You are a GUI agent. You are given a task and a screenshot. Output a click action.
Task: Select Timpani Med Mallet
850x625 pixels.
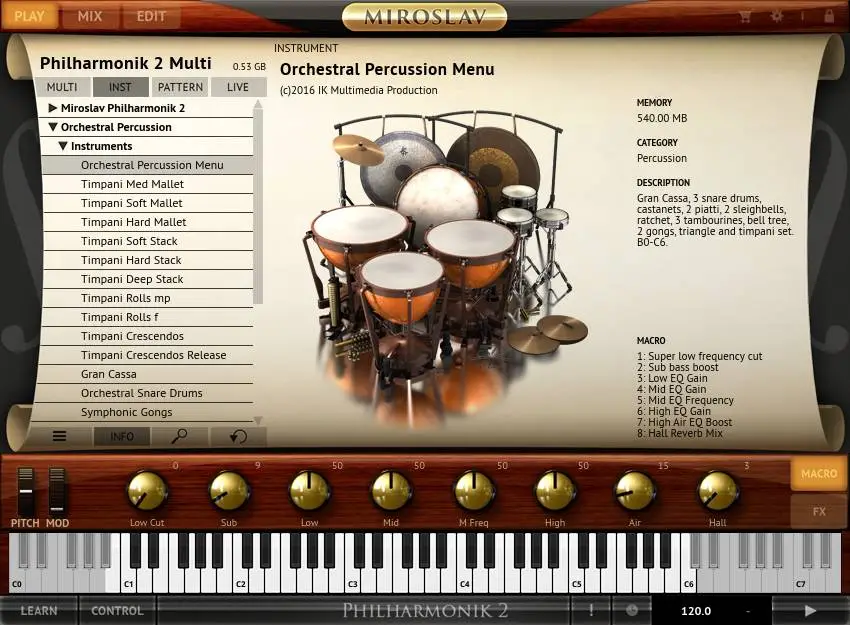click(x=147, y=184)
